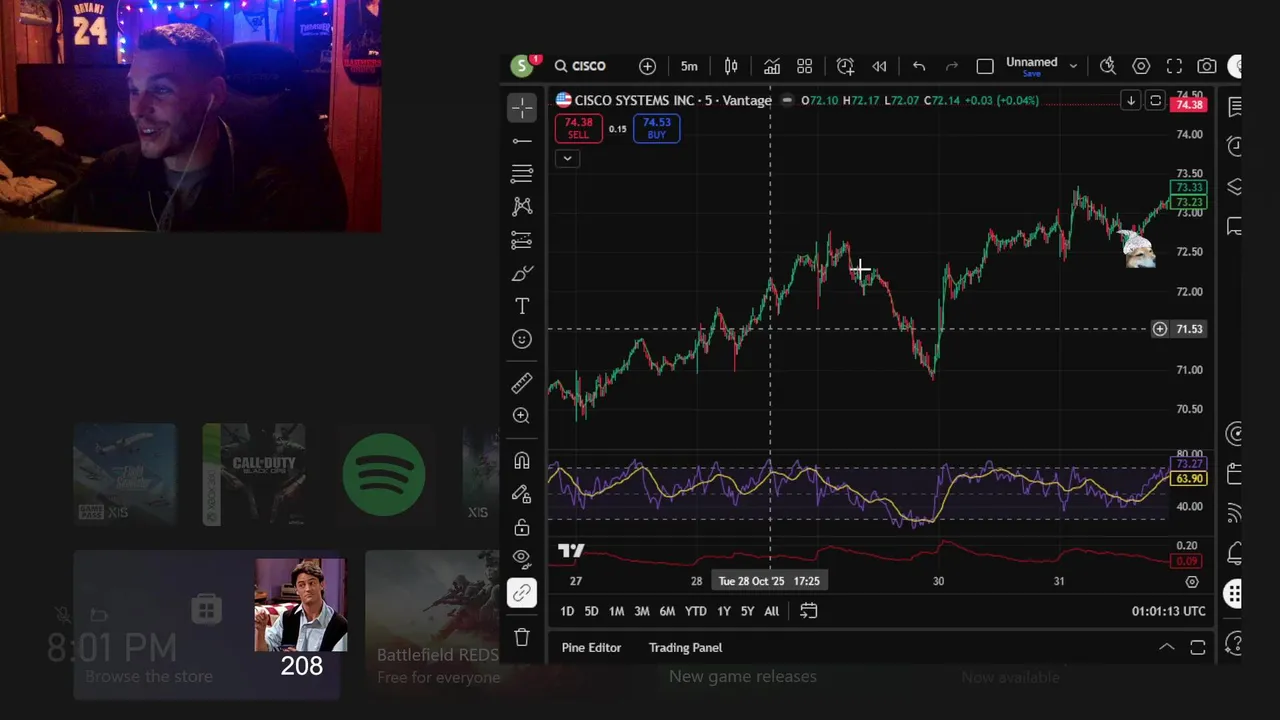Activate the zoom in tool
This screenshot has height=720, width=1280.
click(x=522, y=416)
